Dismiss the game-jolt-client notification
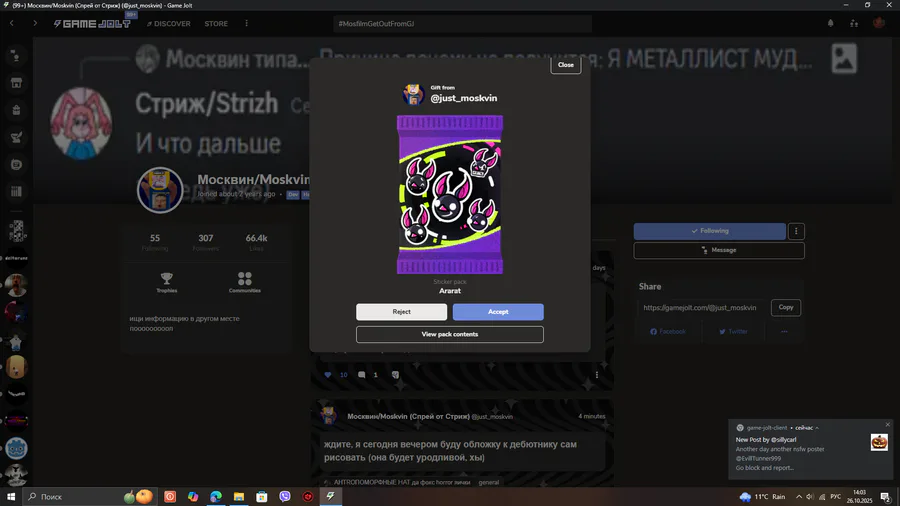Viewport: 900px width, 506px height. click(x=887, y=425)
